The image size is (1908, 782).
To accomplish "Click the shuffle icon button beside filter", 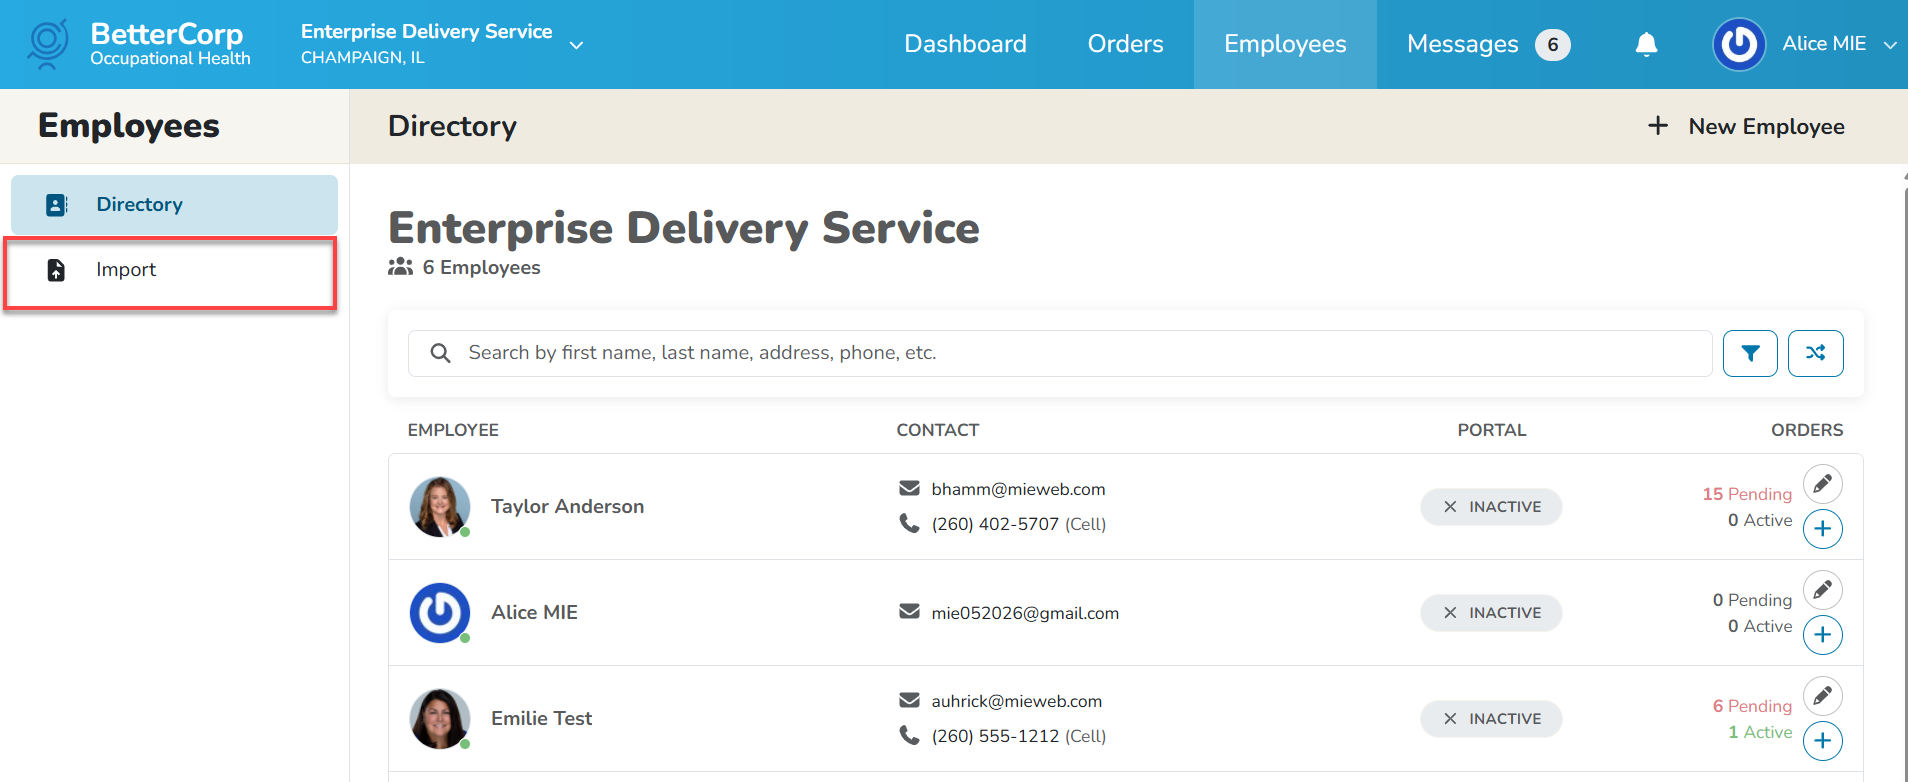I will coord(1816,353).
